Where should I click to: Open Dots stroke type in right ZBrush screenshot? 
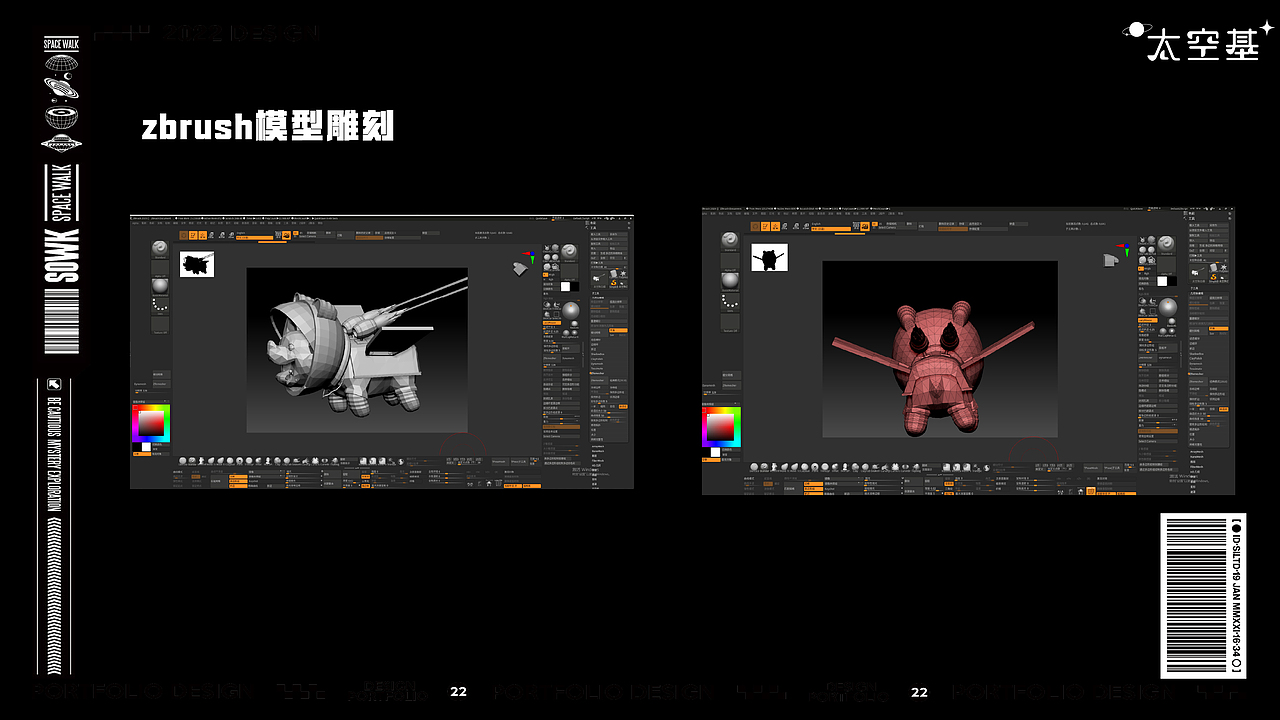(730, 302)
